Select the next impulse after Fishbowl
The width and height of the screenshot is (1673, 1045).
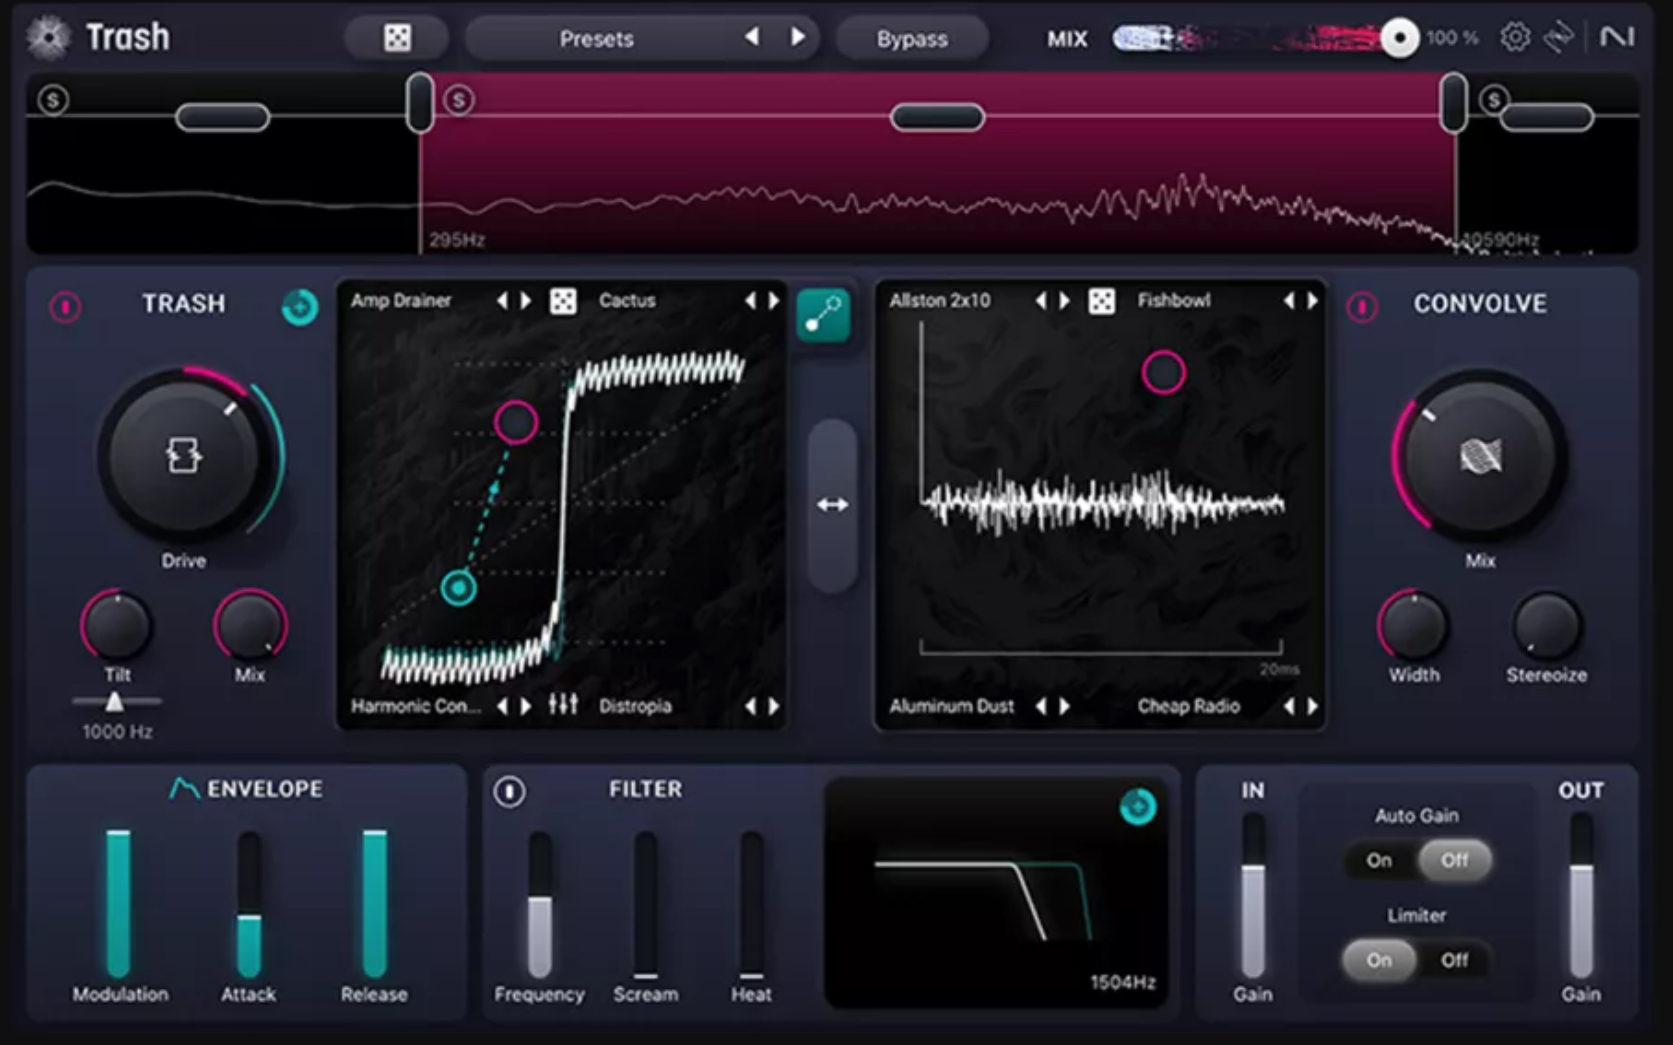pos(1312,301)
